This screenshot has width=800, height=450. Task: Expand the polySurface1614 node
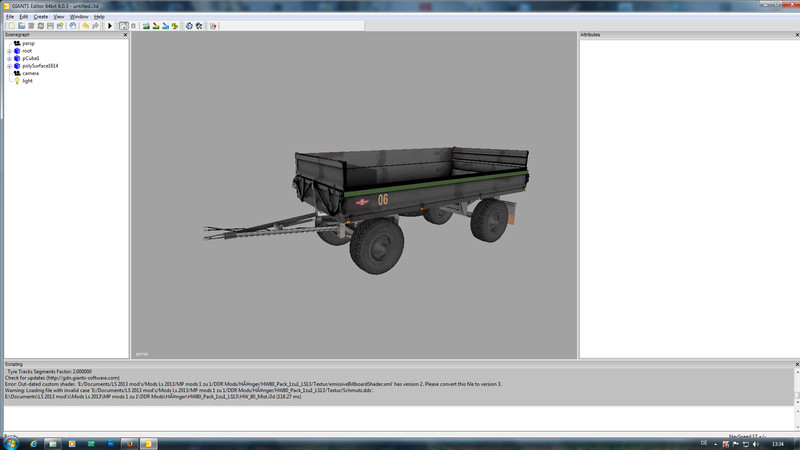[9, 66]
